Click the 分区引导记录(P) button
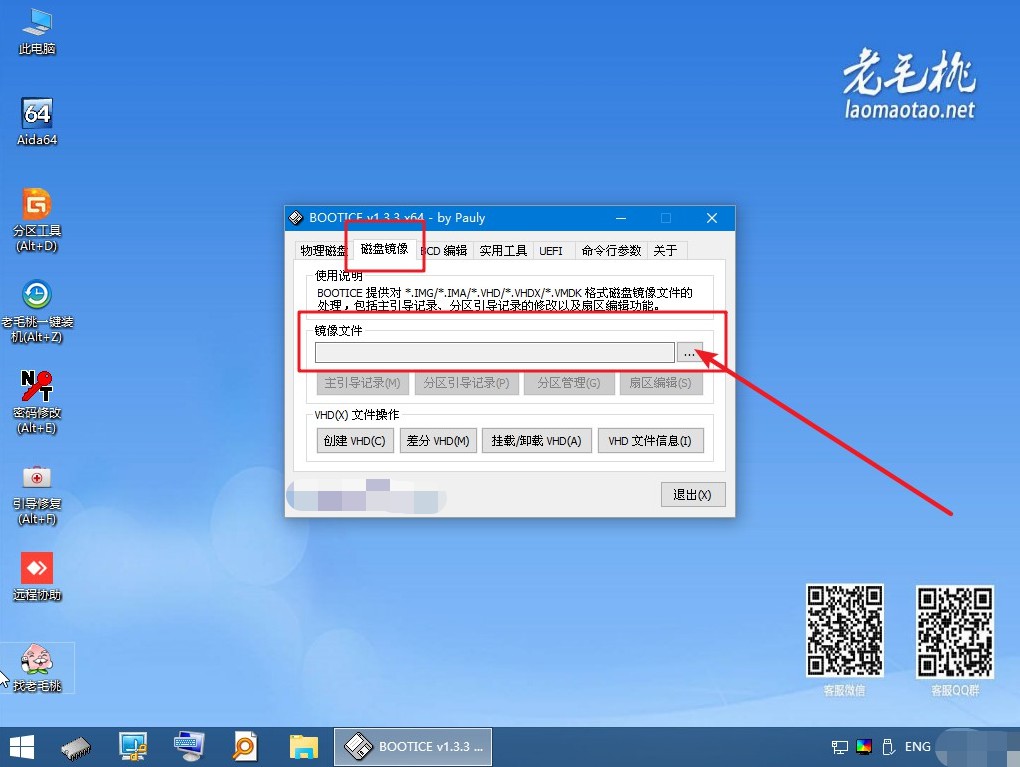Viewport: 1020px width, 767px height. [466, 383]
